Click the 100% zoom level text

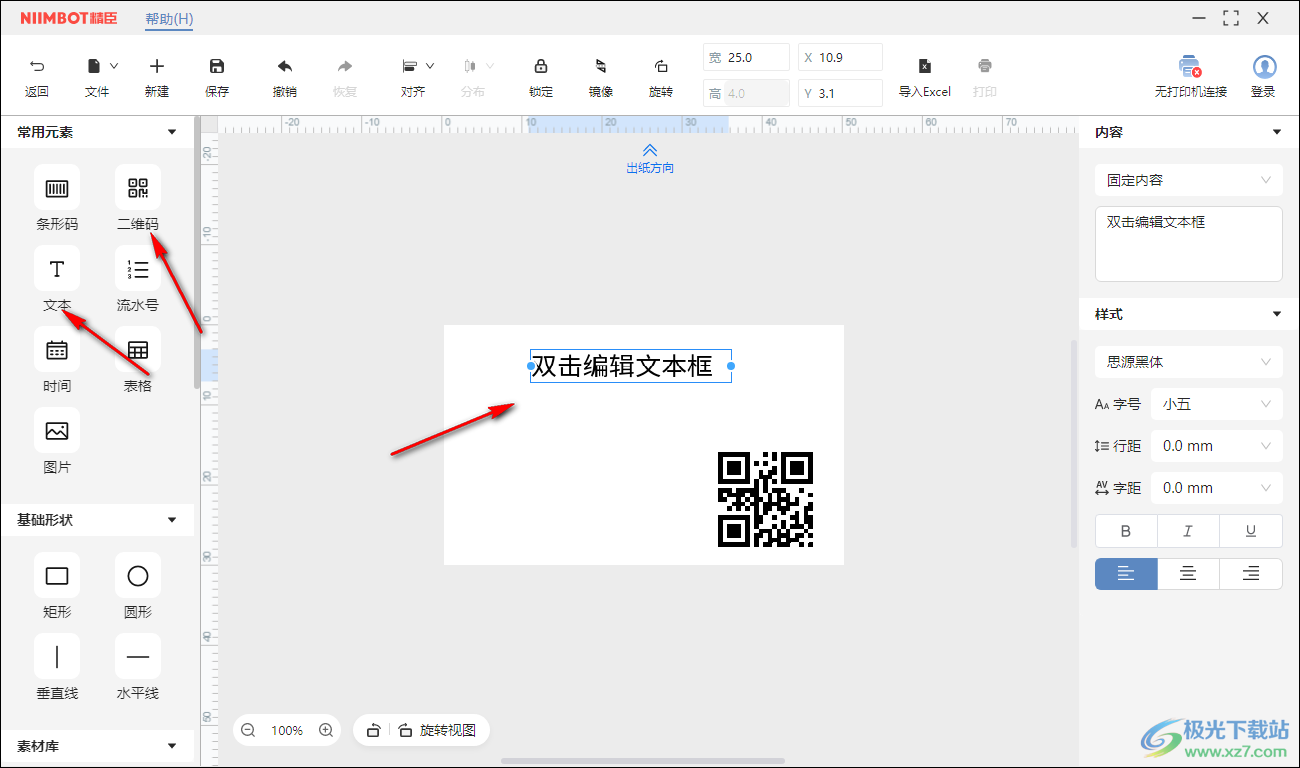(x=287, y=731)
